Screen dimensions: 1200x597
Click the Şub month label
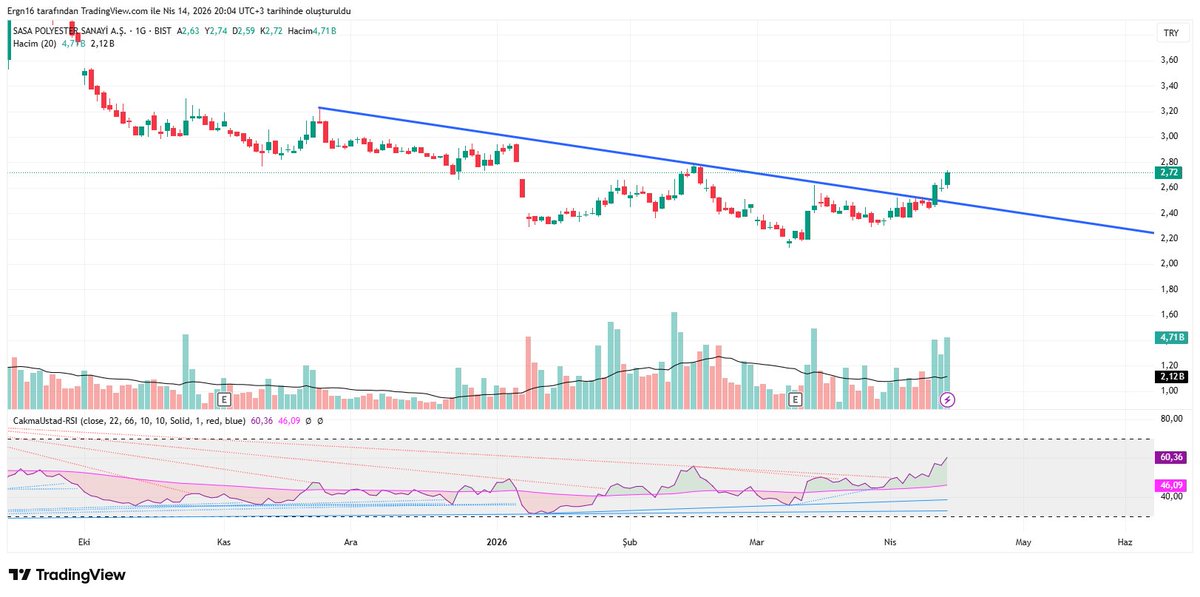tap(629, 542)
